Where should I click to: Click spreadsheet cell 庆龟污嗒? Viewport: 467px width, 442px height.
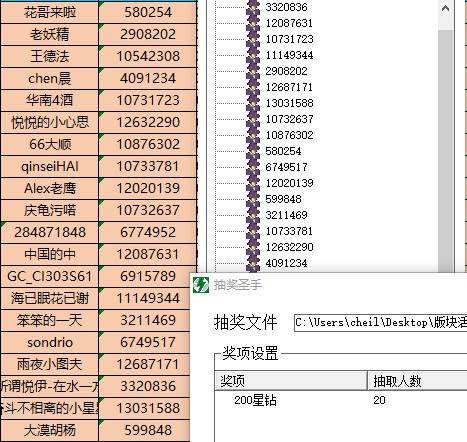tap(50, 210)
